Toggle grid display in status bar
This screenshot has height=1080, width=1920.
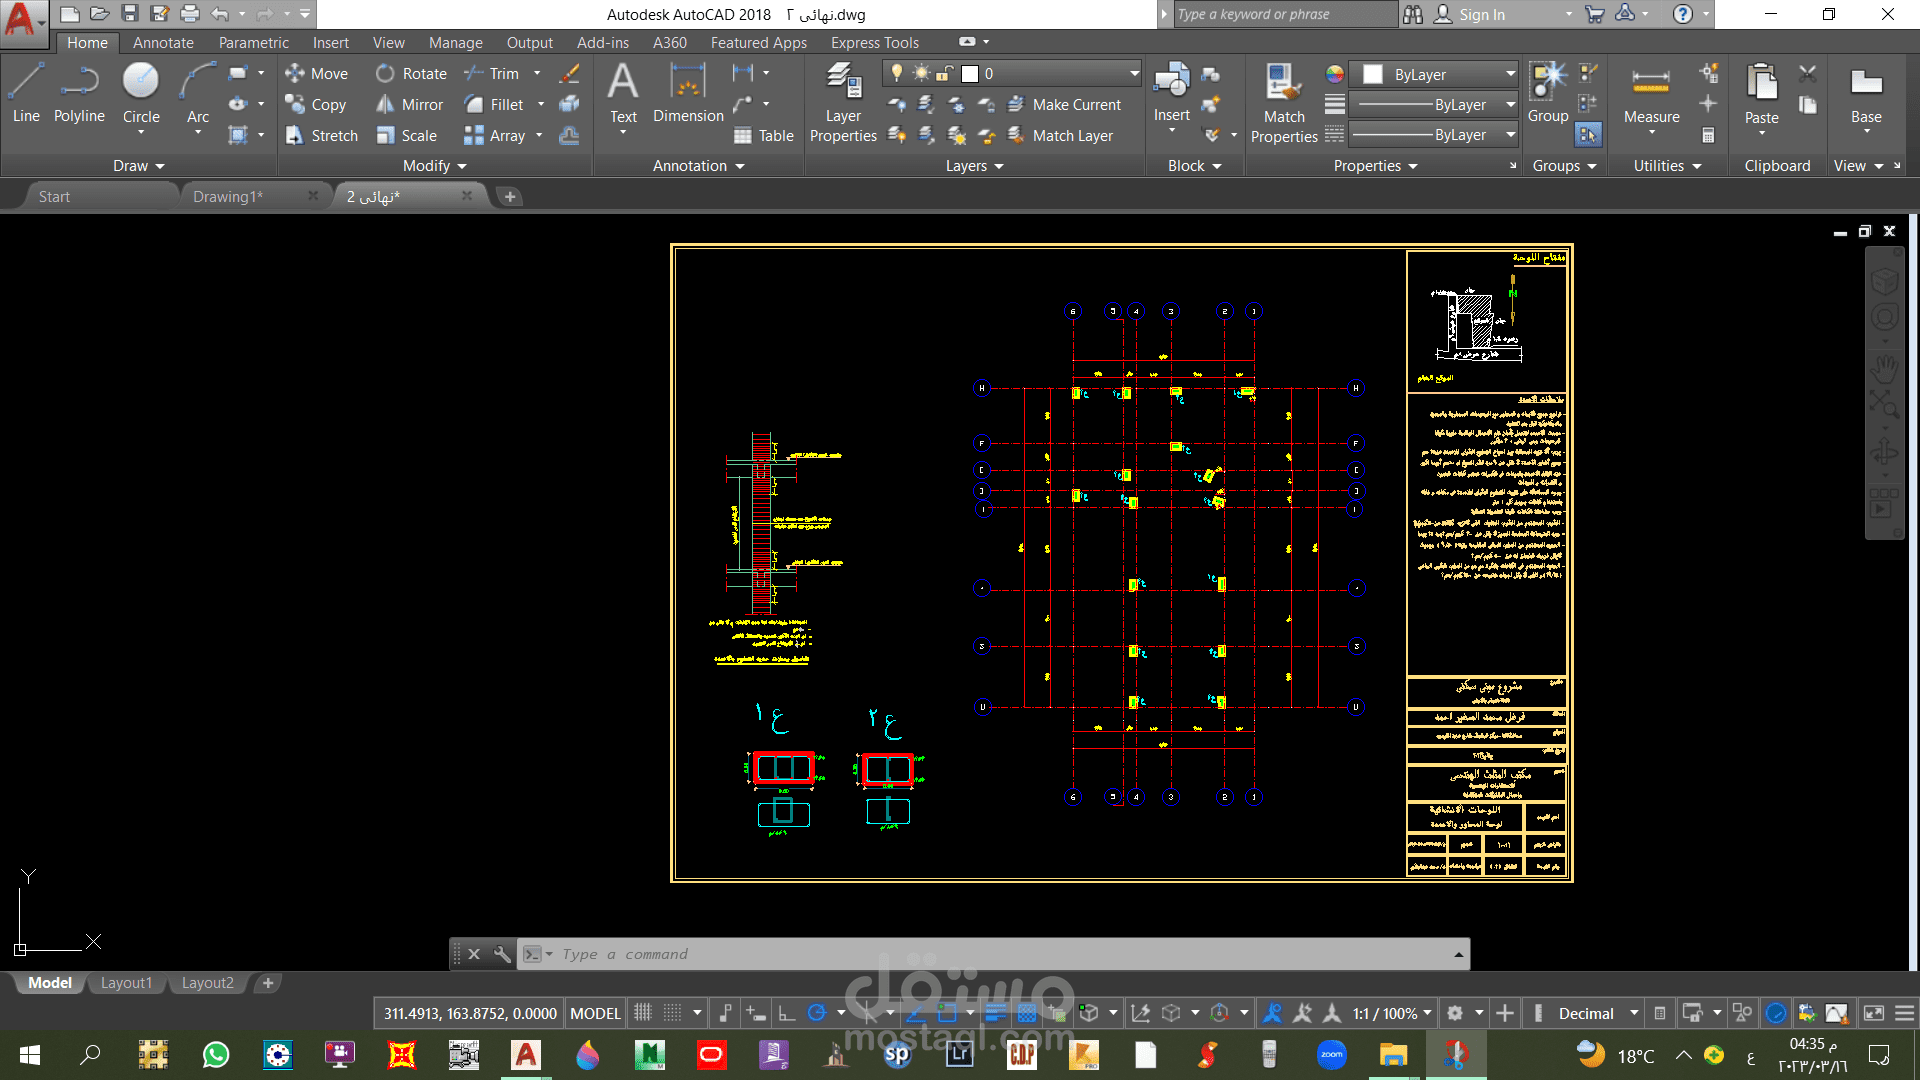[643, 1013]
